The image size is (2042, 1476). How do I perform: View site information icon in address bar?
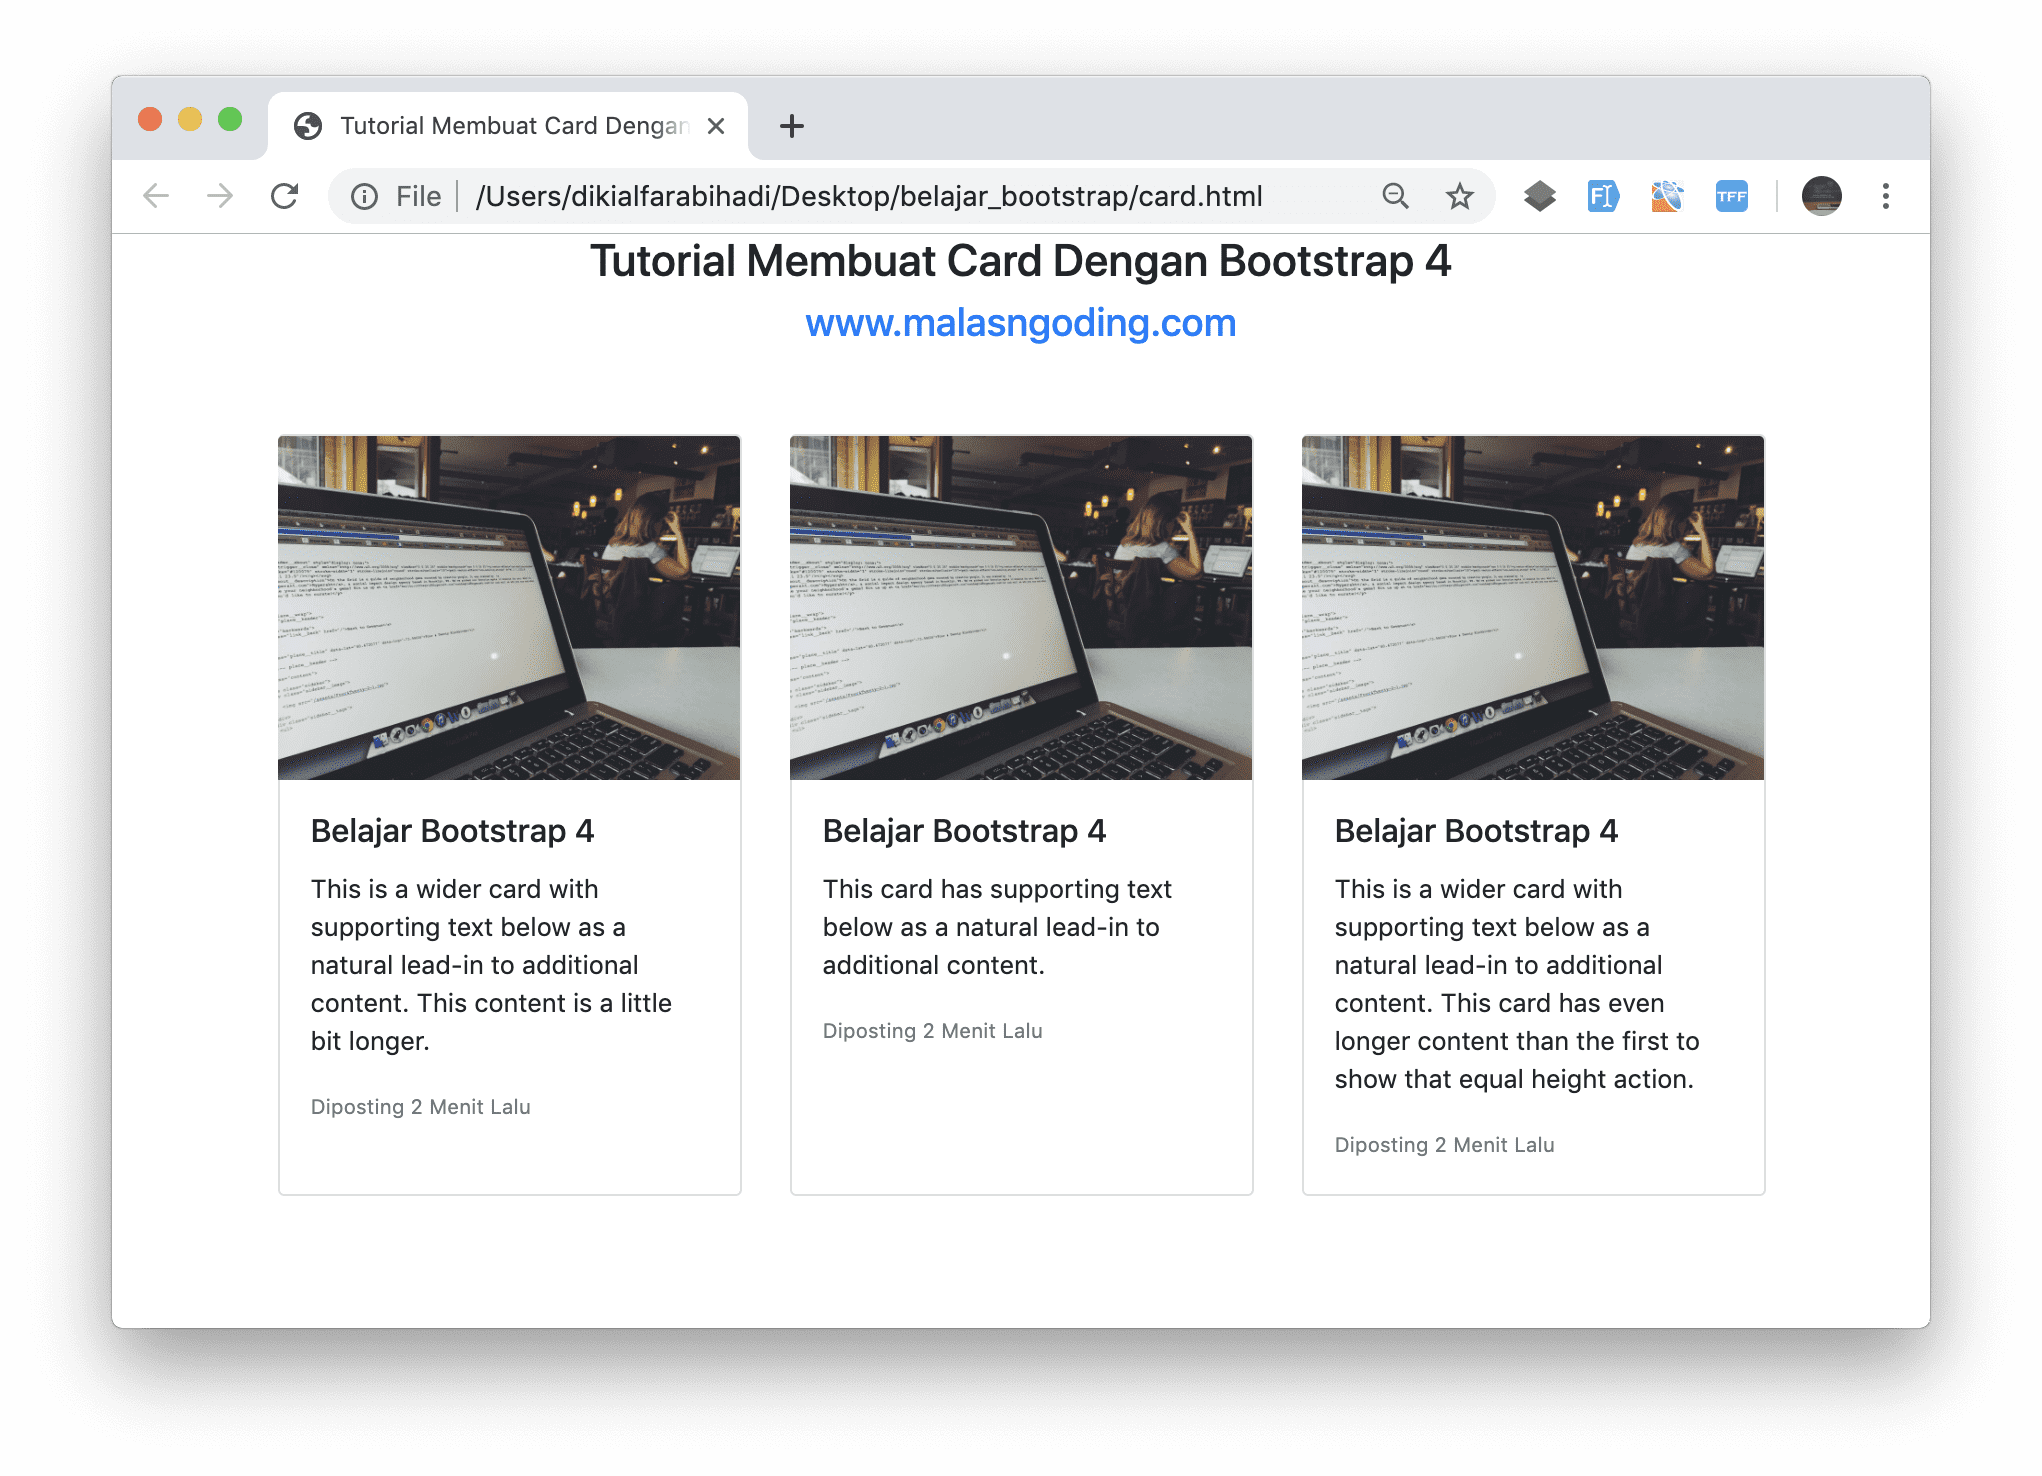pos(365,196)
